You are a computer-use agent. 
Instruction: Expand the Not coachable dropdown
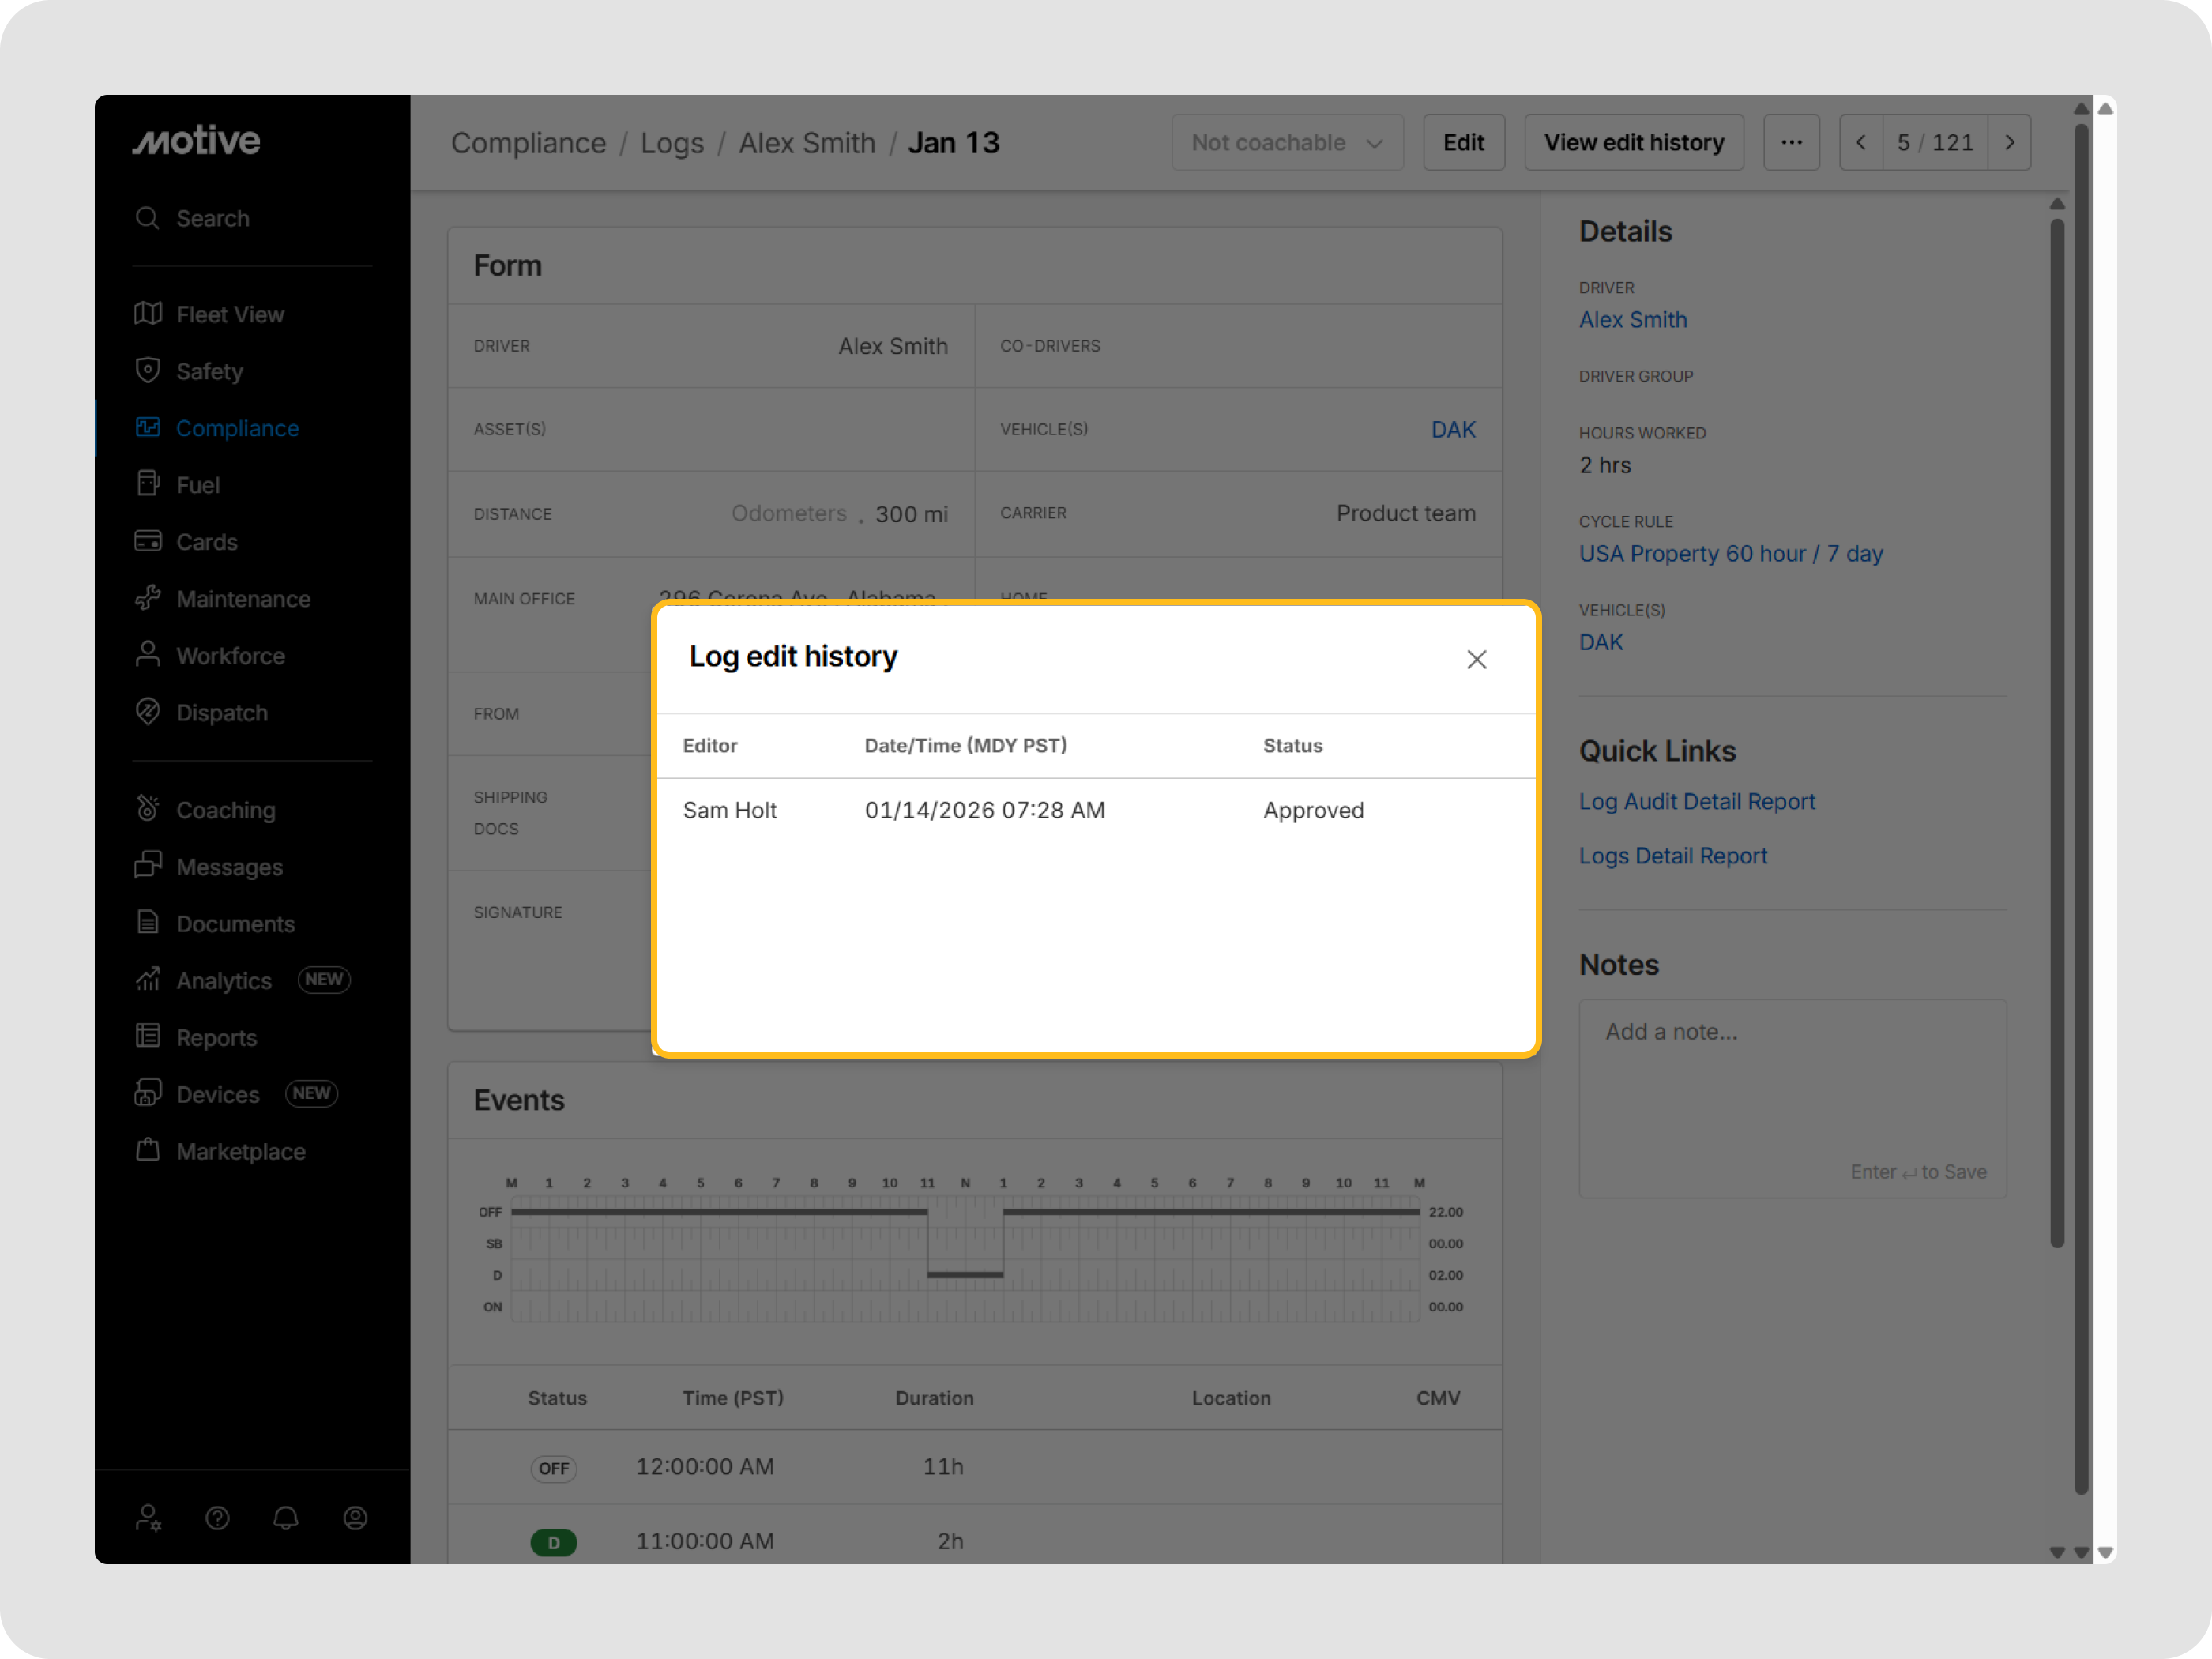coord(1286,143)
